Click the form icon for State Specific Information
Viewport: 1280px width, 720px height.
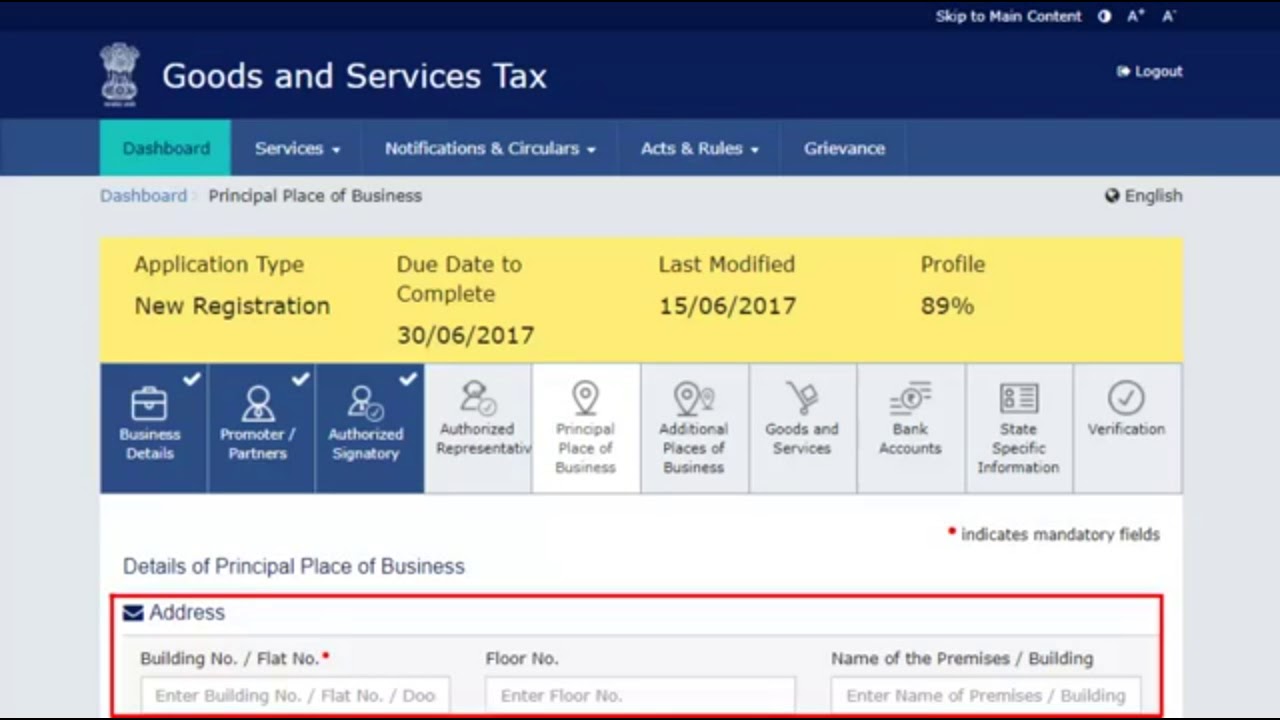1018,398
